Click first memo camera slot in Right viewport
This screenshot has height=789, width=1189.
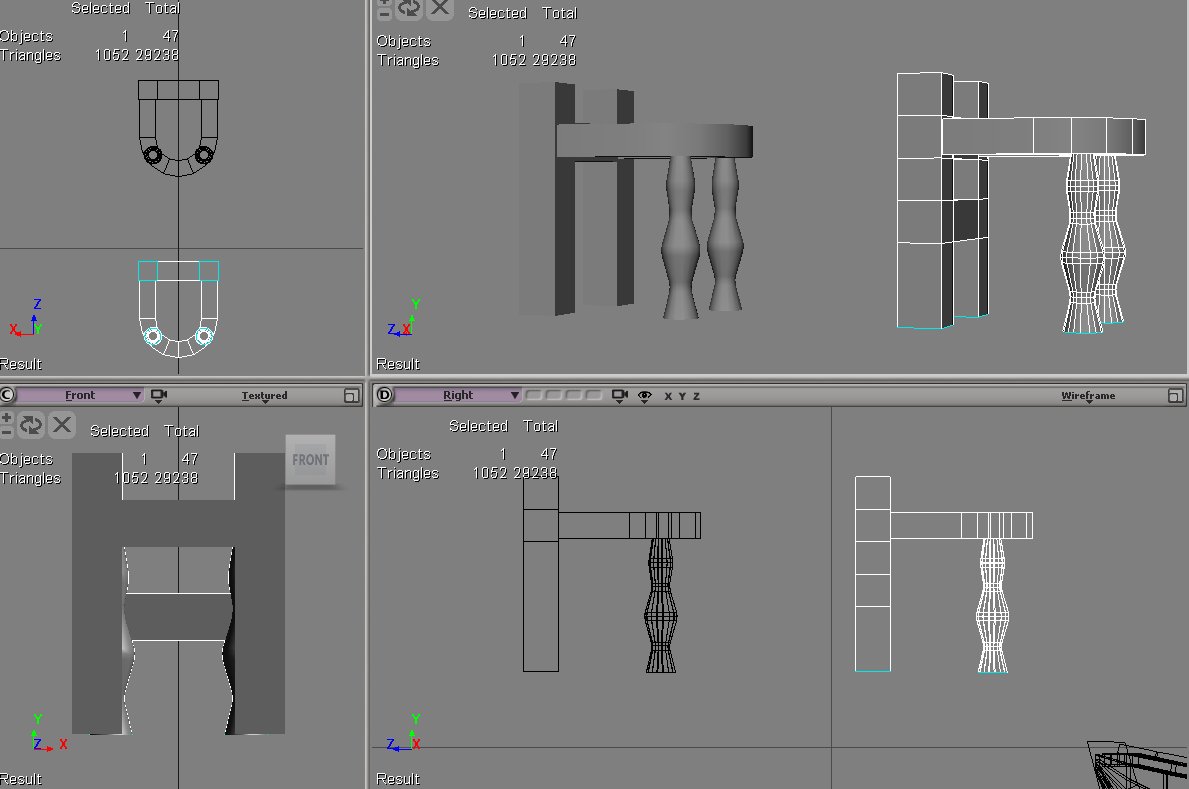tap(533, 395)
